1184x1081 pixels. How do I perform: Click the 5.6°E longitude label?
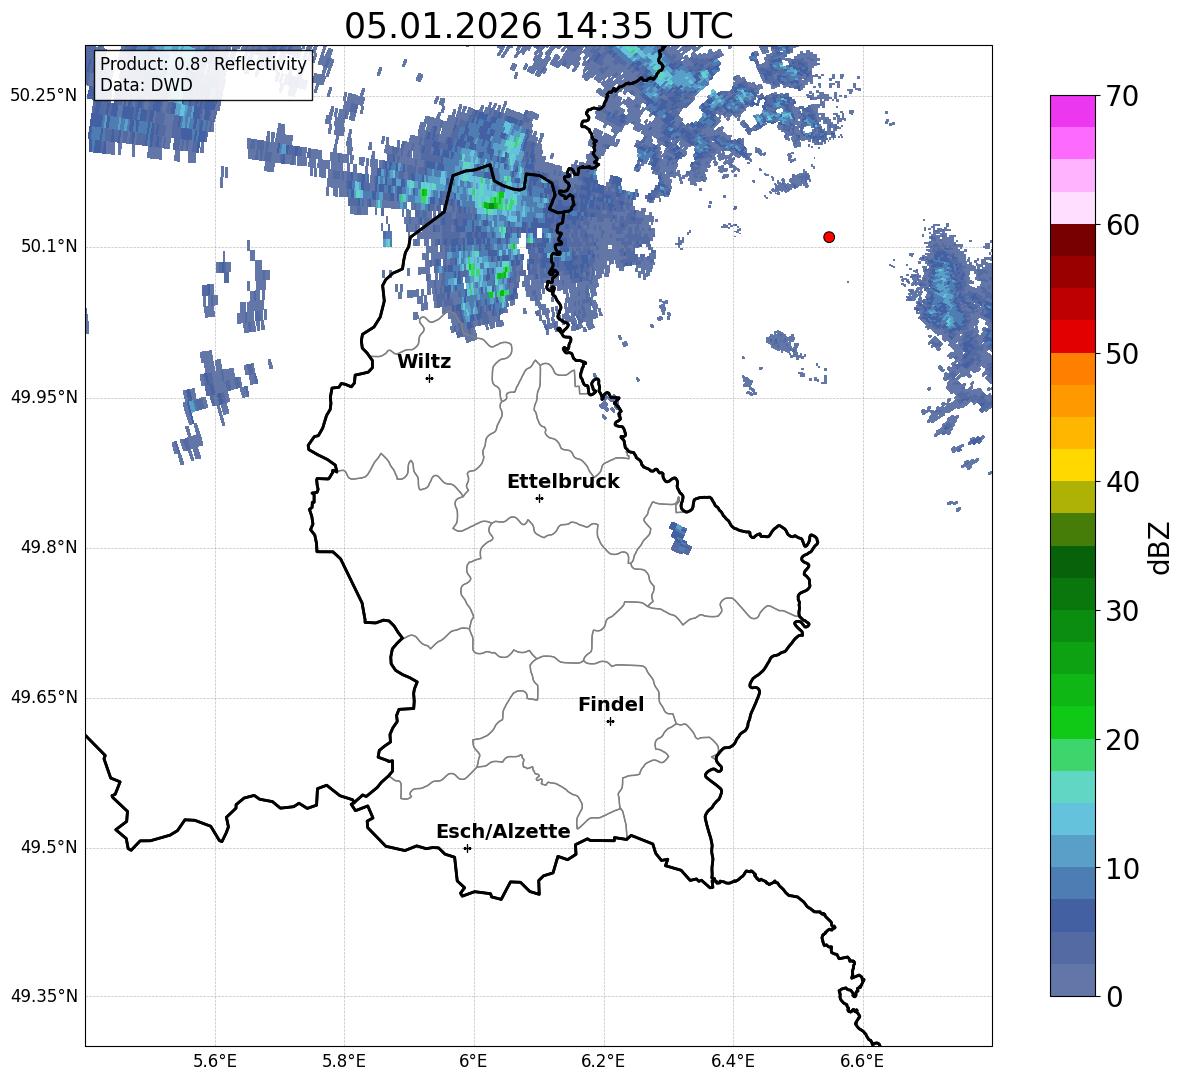tap(215, 1061)
